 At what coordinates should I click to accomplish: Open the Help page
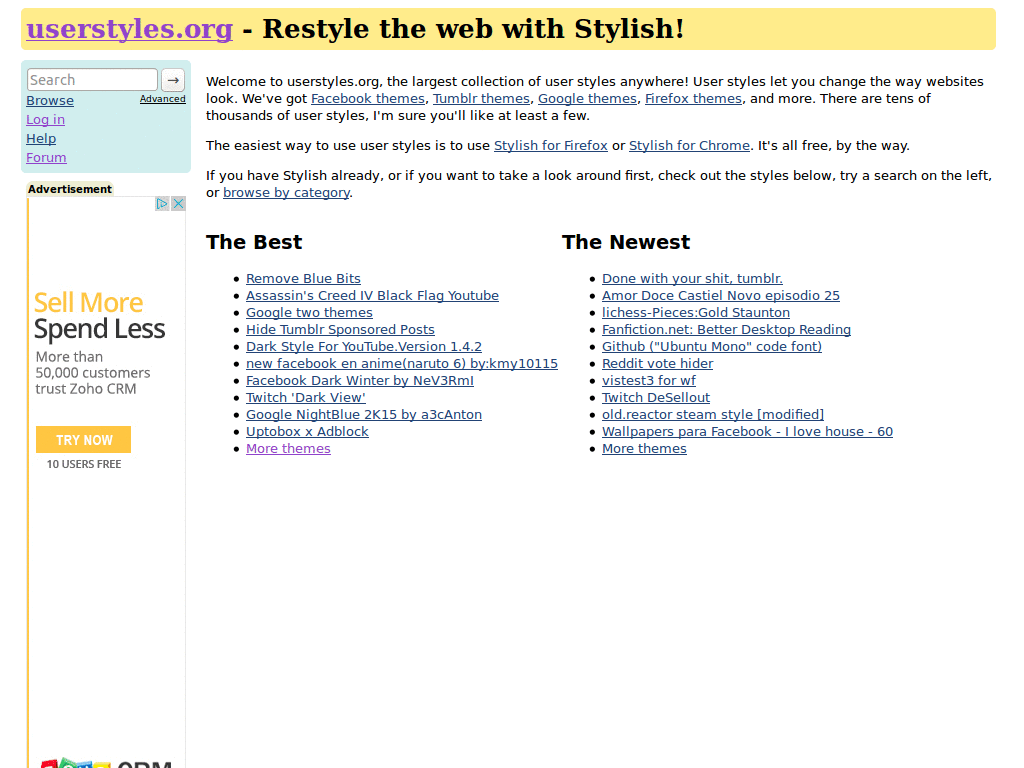[x=40, y=138]
